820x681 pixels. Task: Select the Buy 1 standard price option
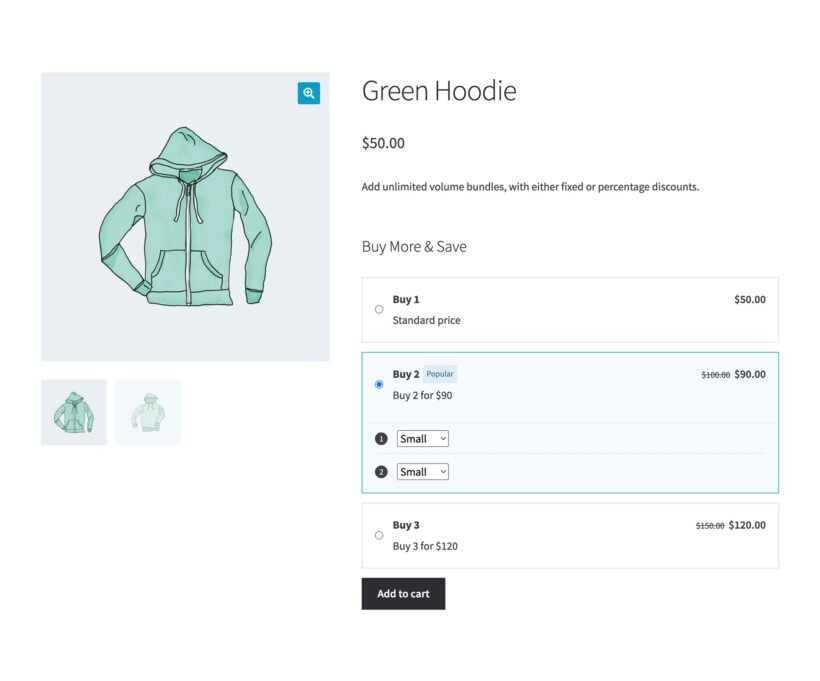coord(379,309)
